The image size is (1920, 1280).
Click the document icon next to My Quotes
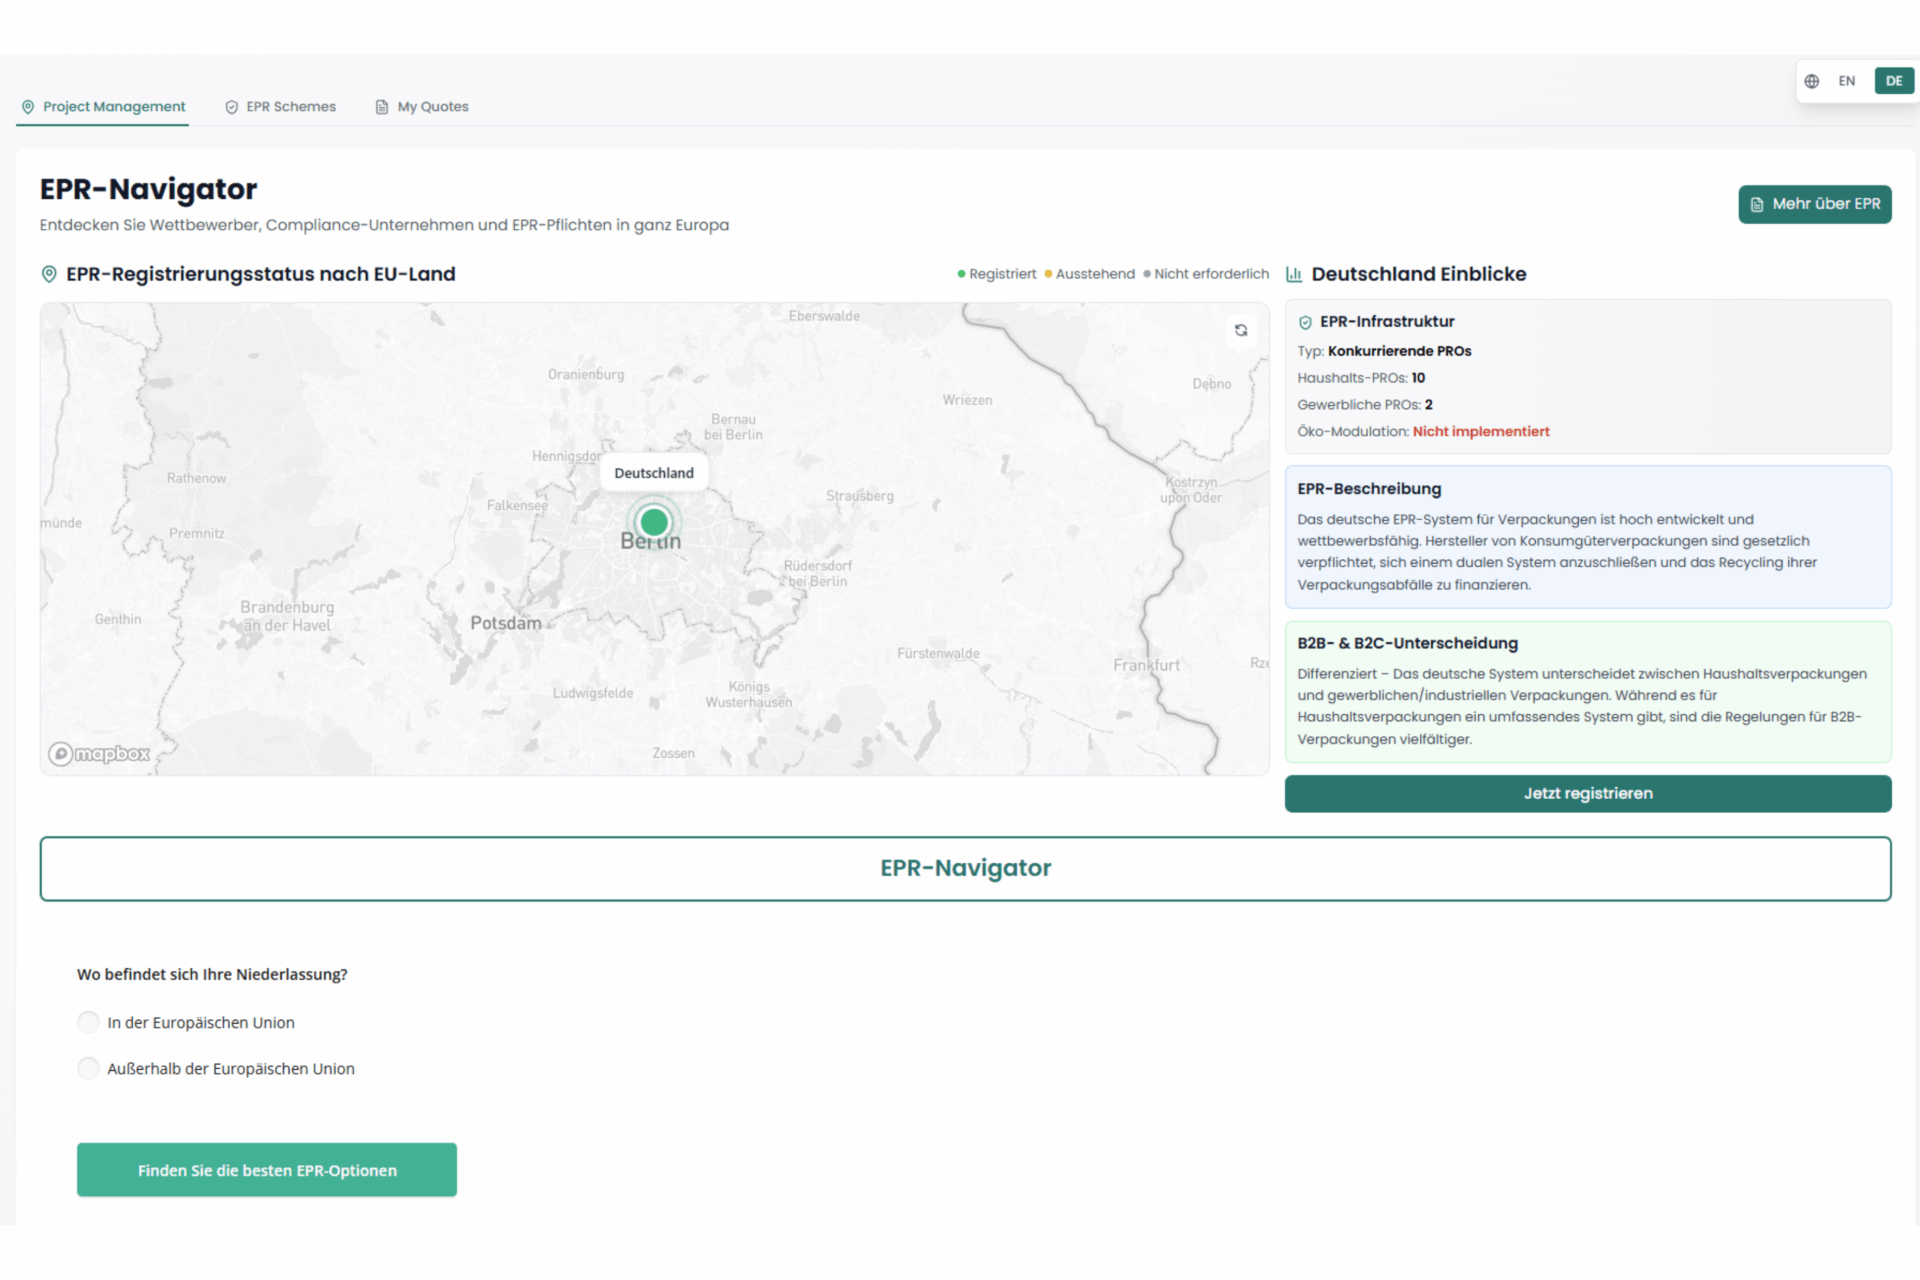click(x=380, y=106)
